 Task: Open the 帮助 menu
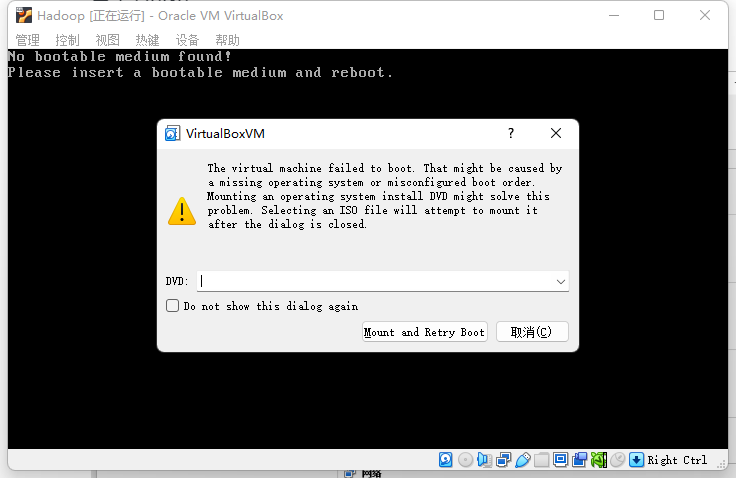pyautogui.click(x=228, y=40)
